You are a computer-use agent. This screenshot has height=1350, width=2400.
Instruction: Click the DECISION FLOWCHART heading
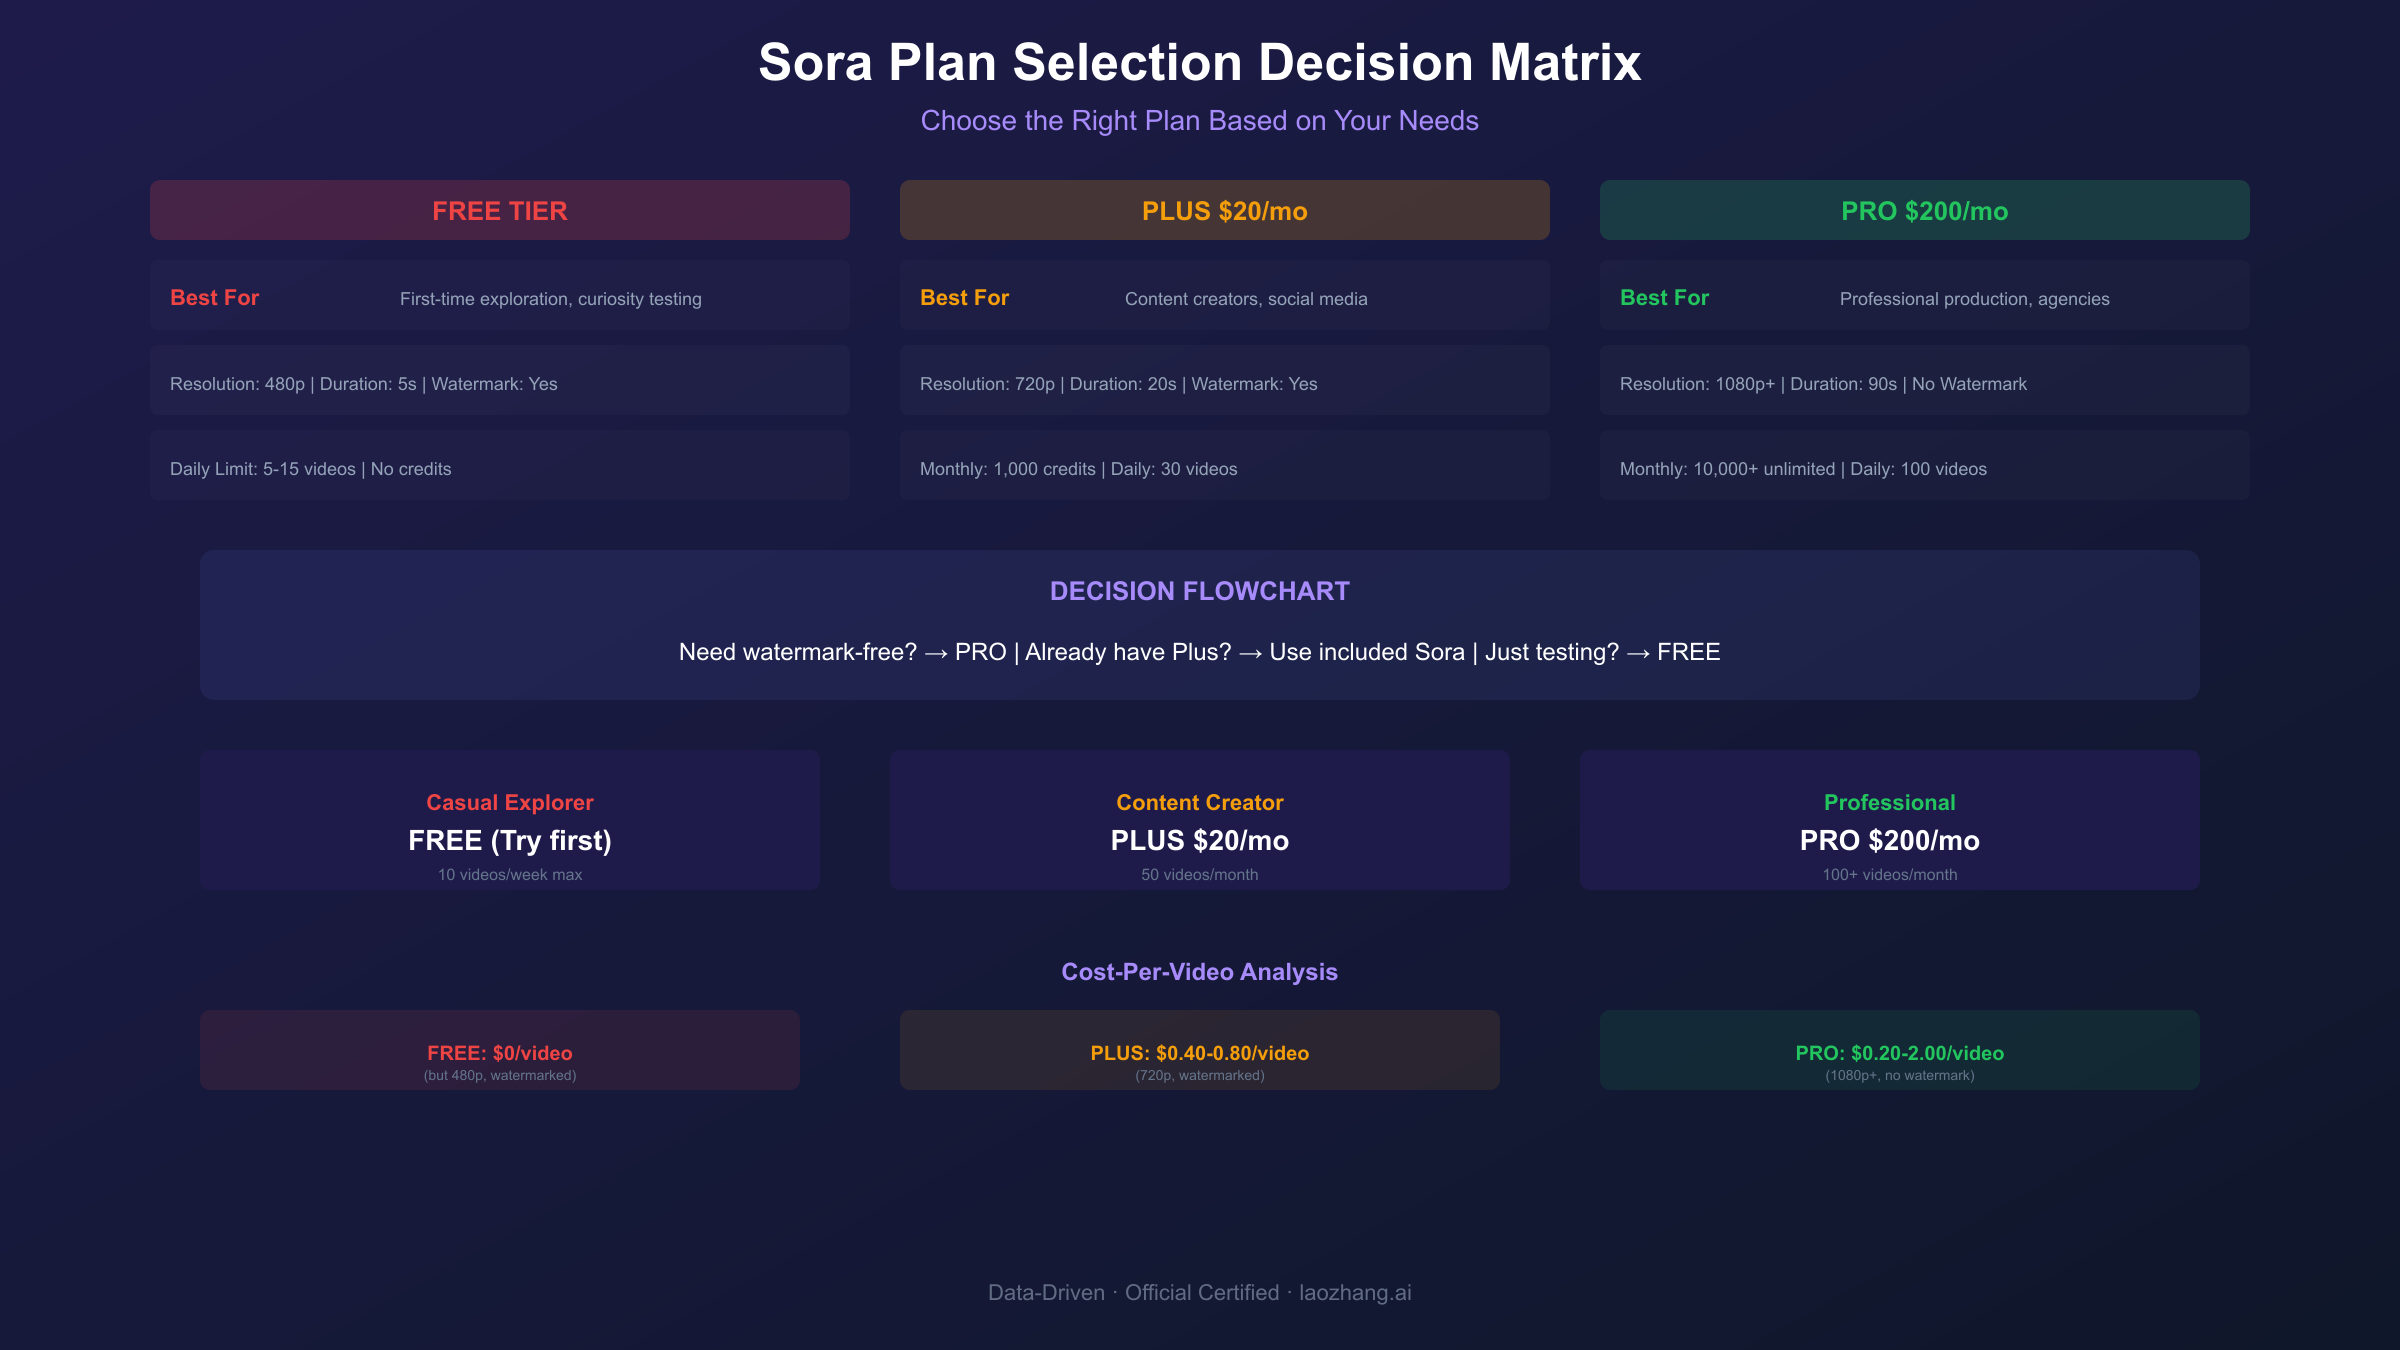tap(1199, 591)
